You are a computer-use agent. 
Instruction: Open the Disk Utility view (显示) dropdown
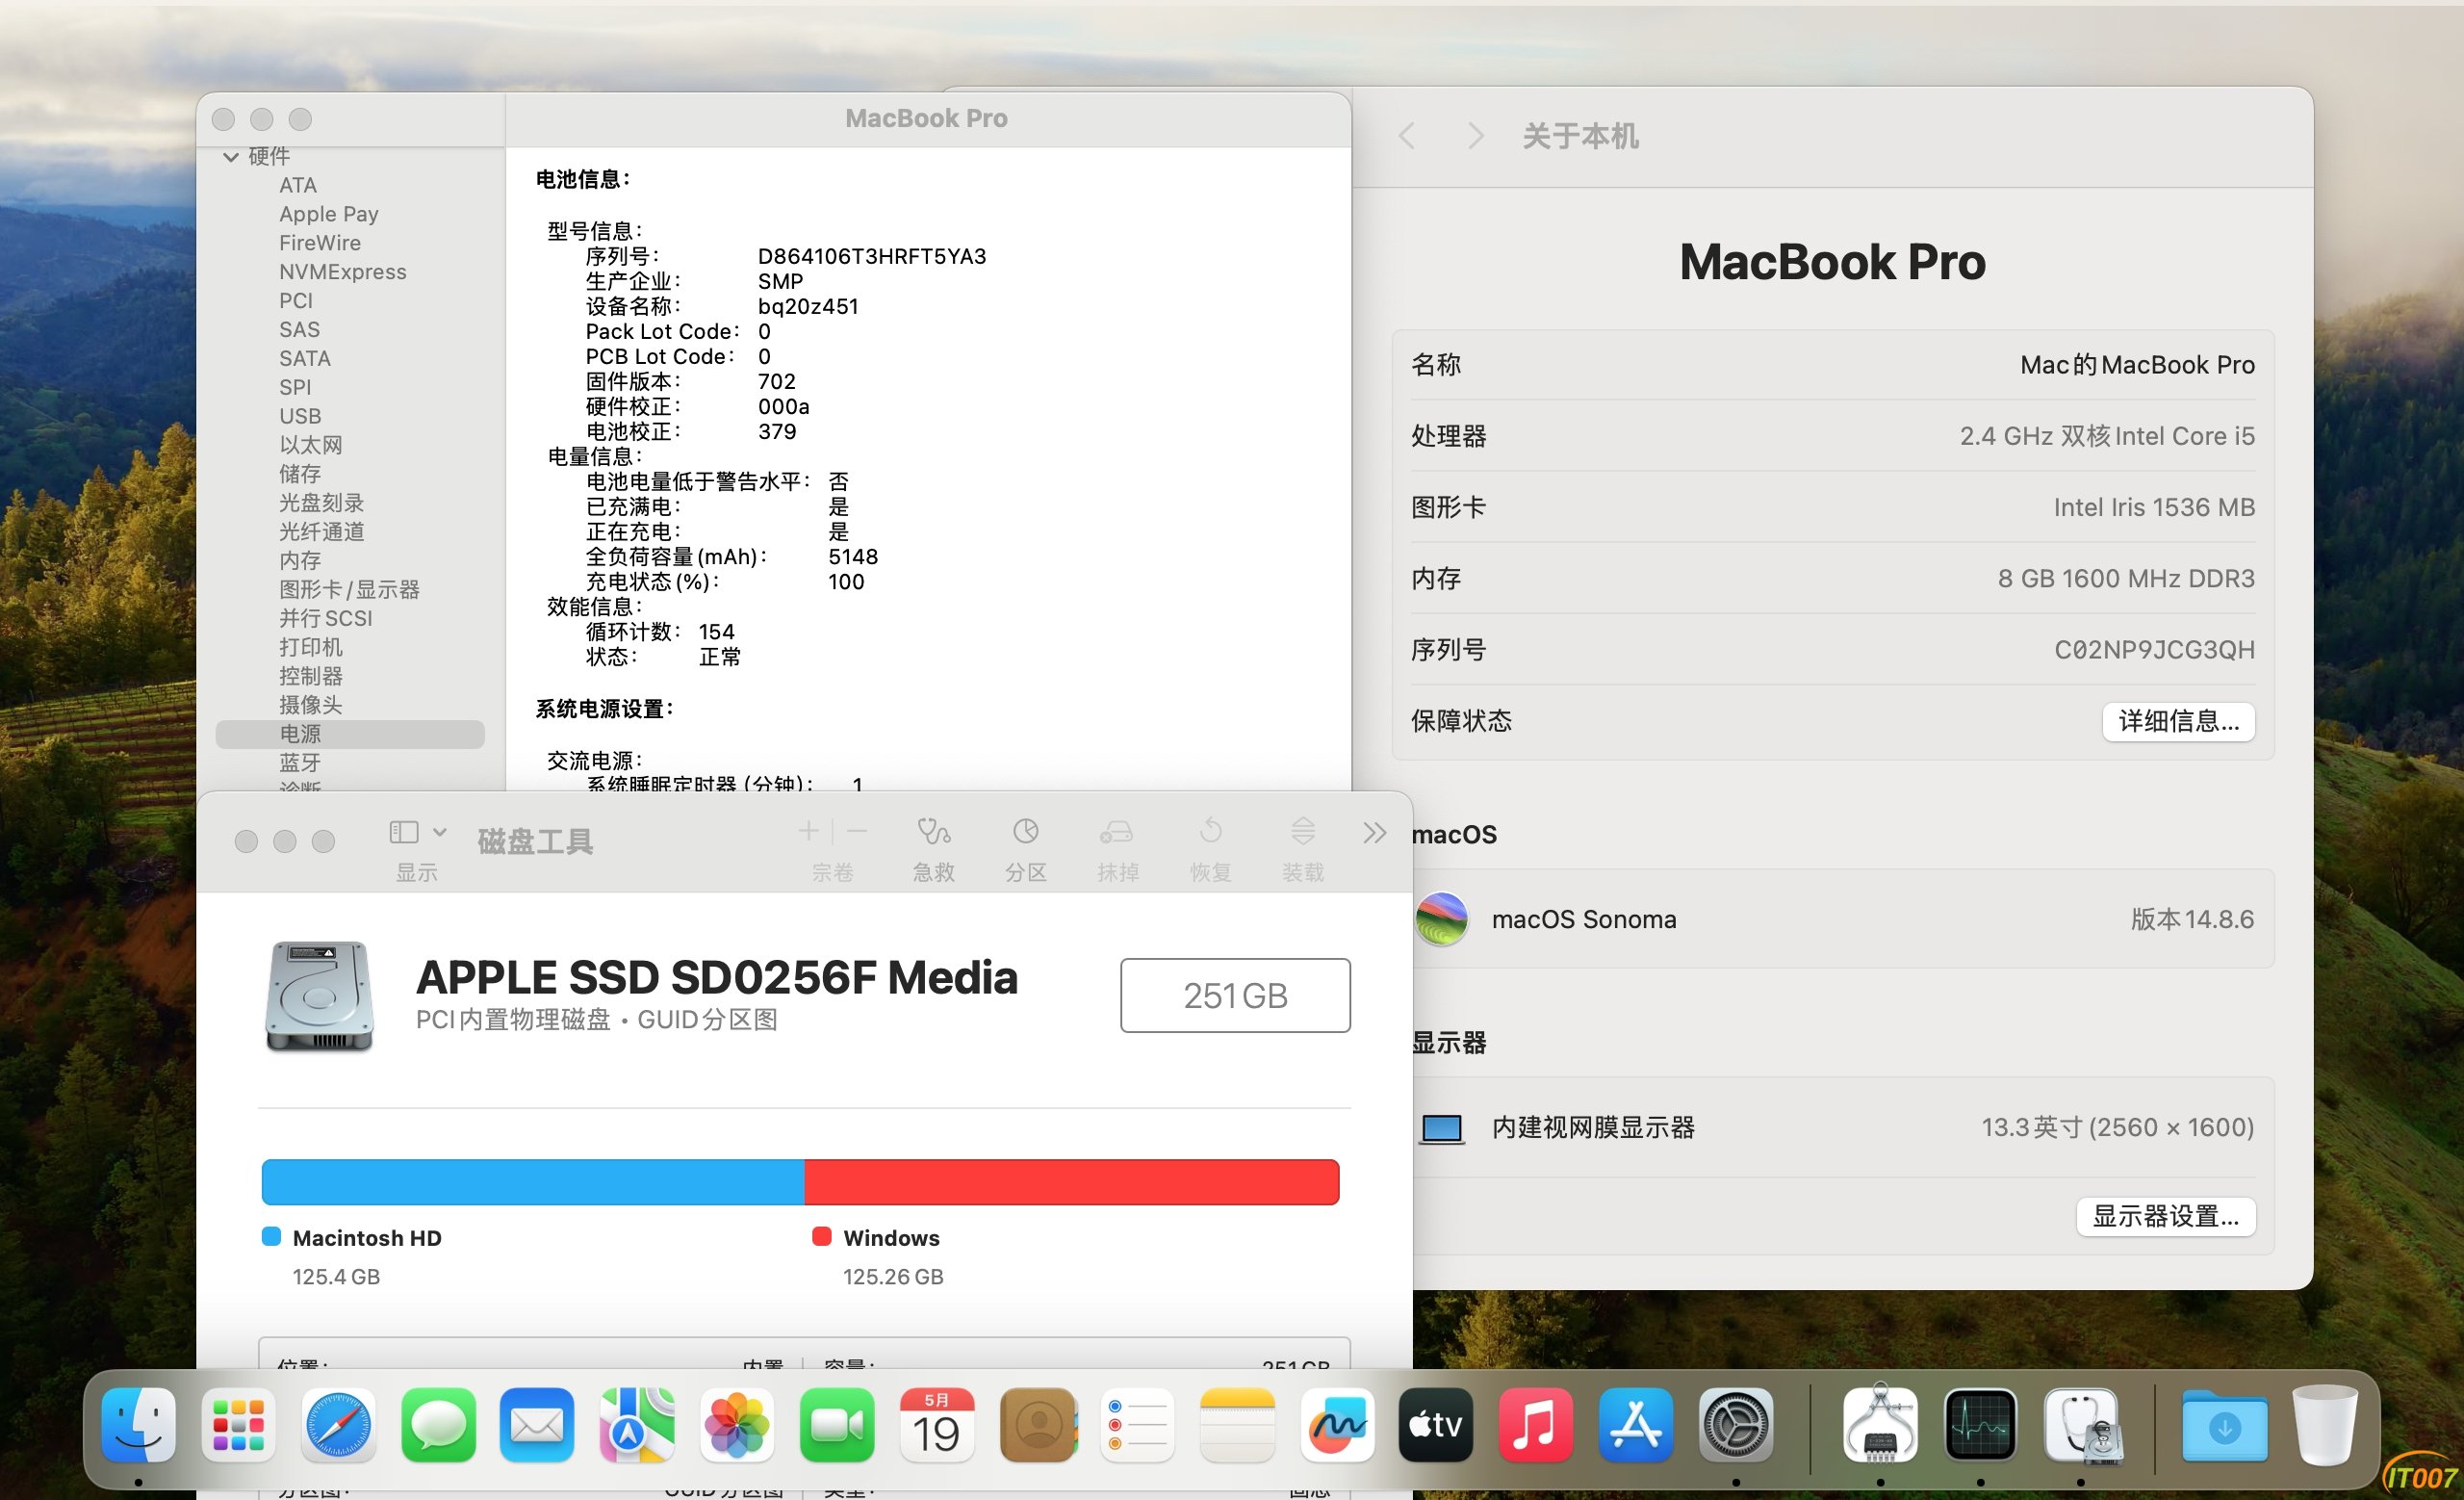coord(417,832)
